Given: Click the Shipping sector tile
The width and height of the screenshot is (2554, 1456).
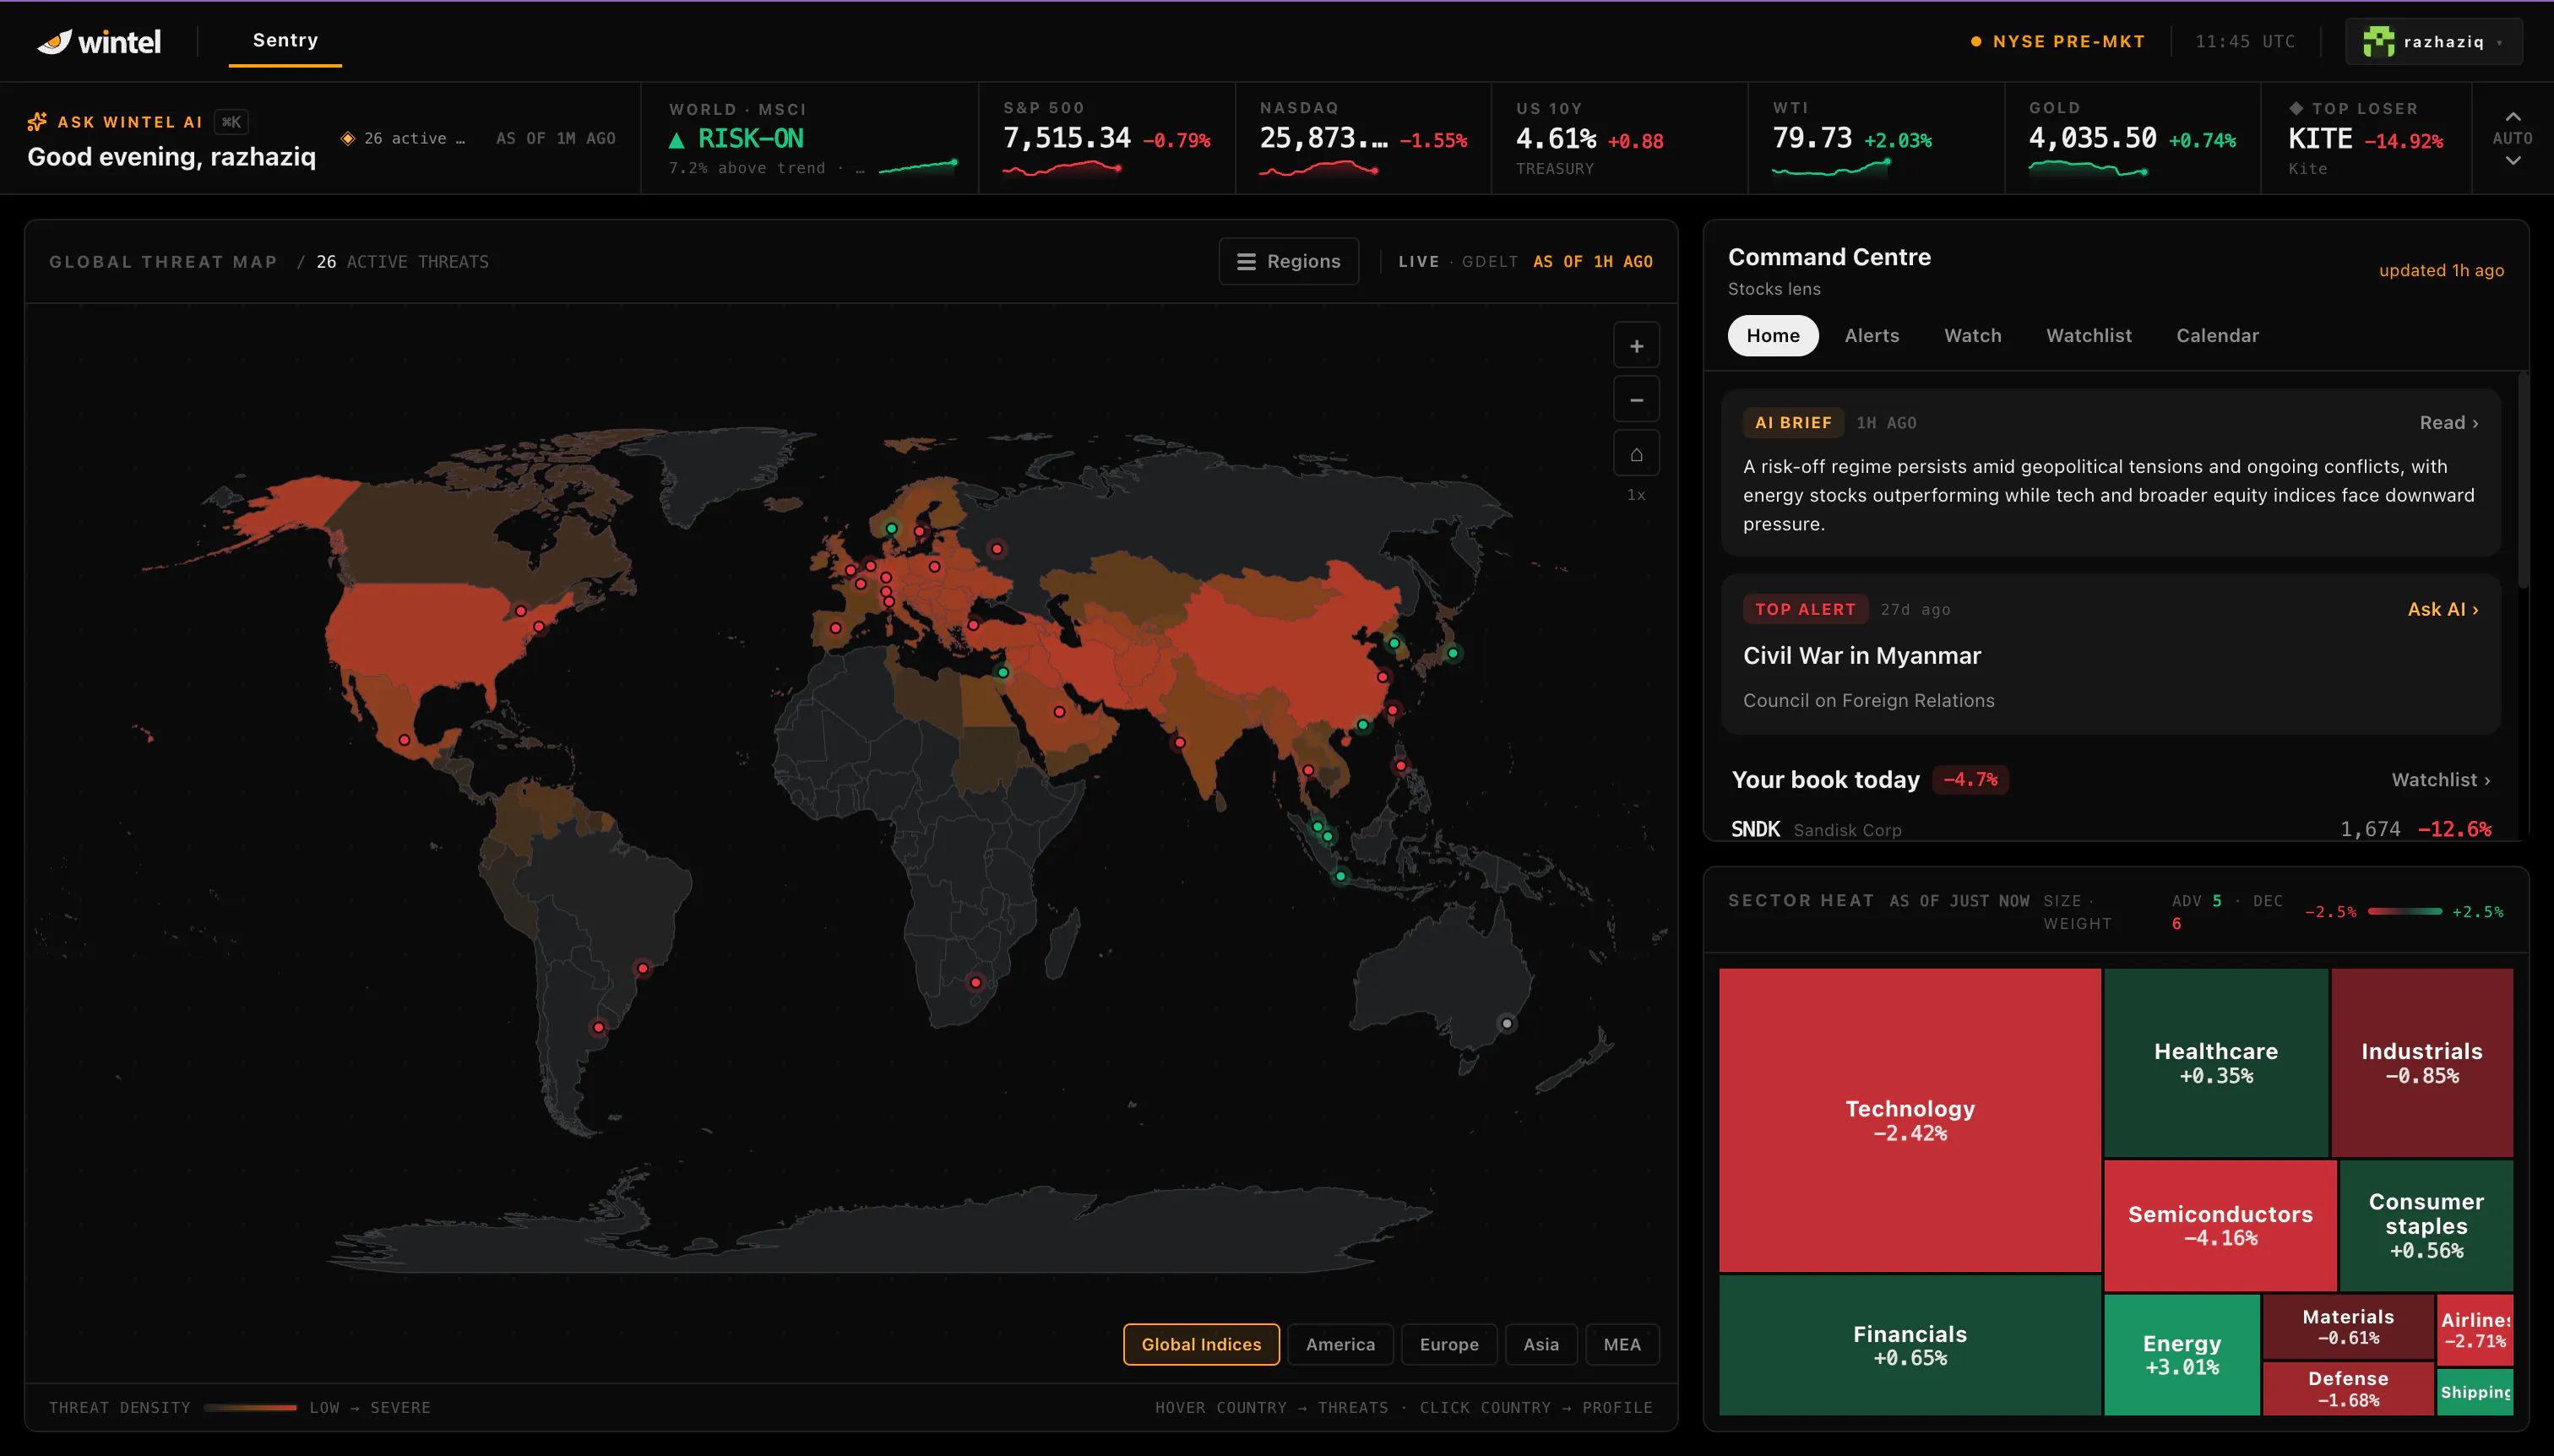Looking at the screenshot, I should [2474, 1392].
